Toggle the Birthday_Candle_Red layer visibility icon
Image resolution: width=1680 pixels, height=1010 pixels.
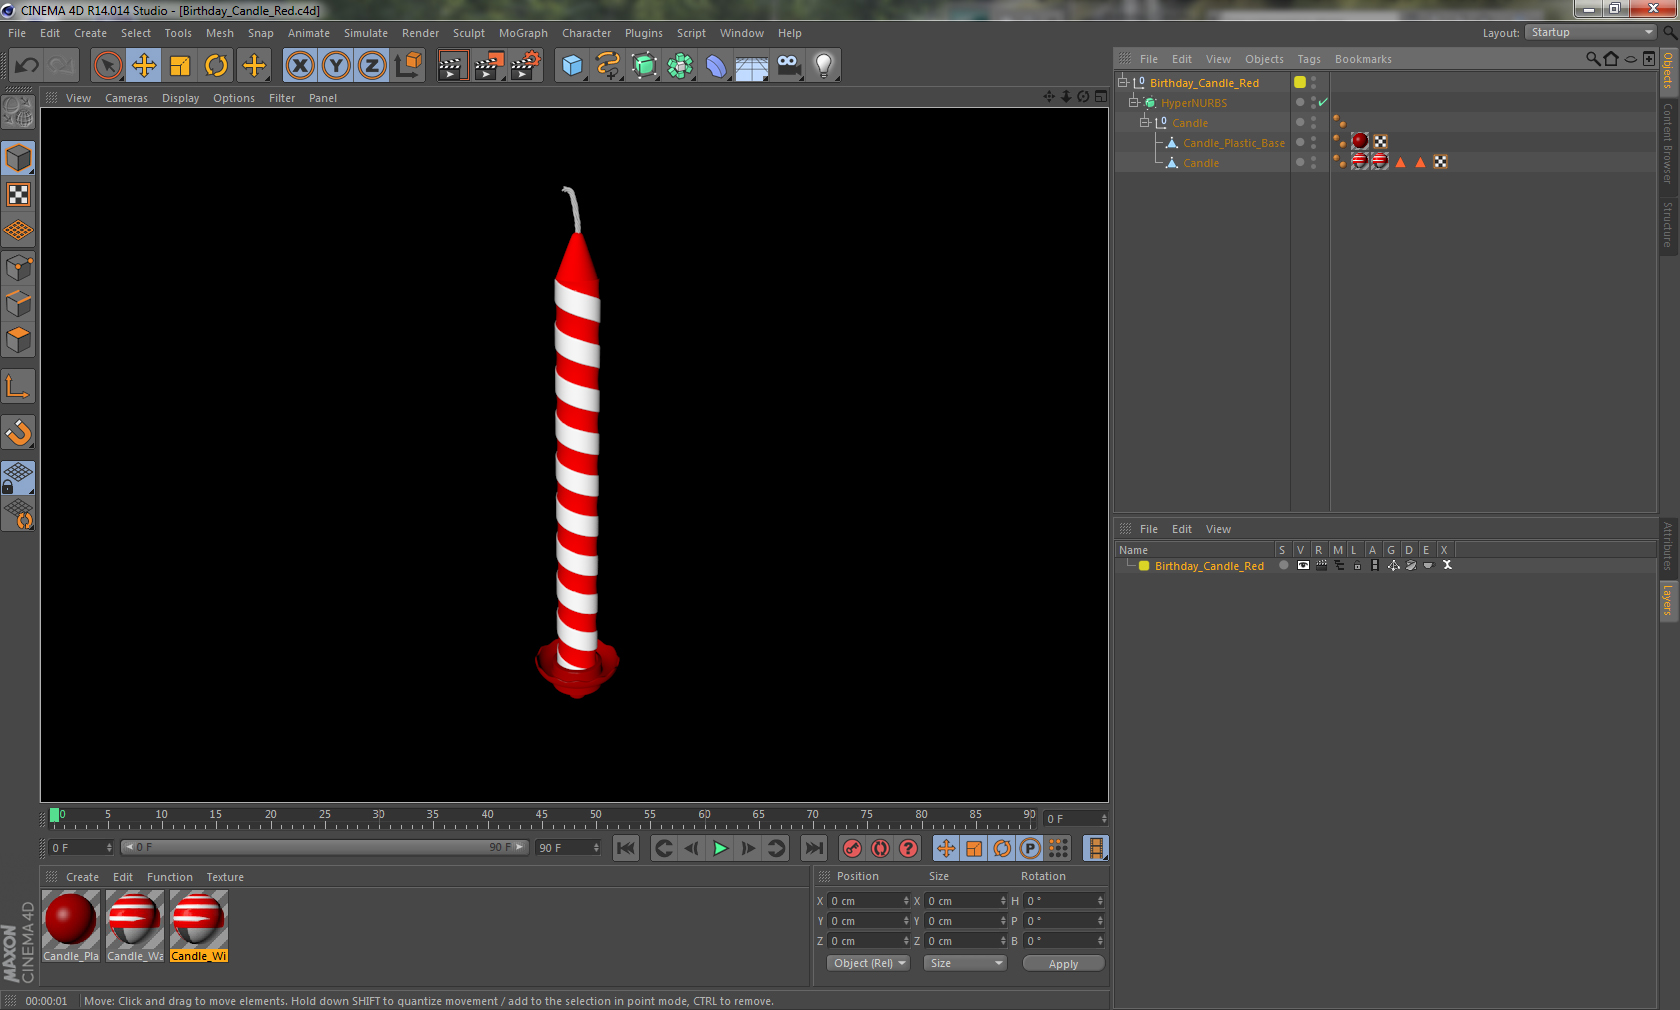pos(1302,565)
